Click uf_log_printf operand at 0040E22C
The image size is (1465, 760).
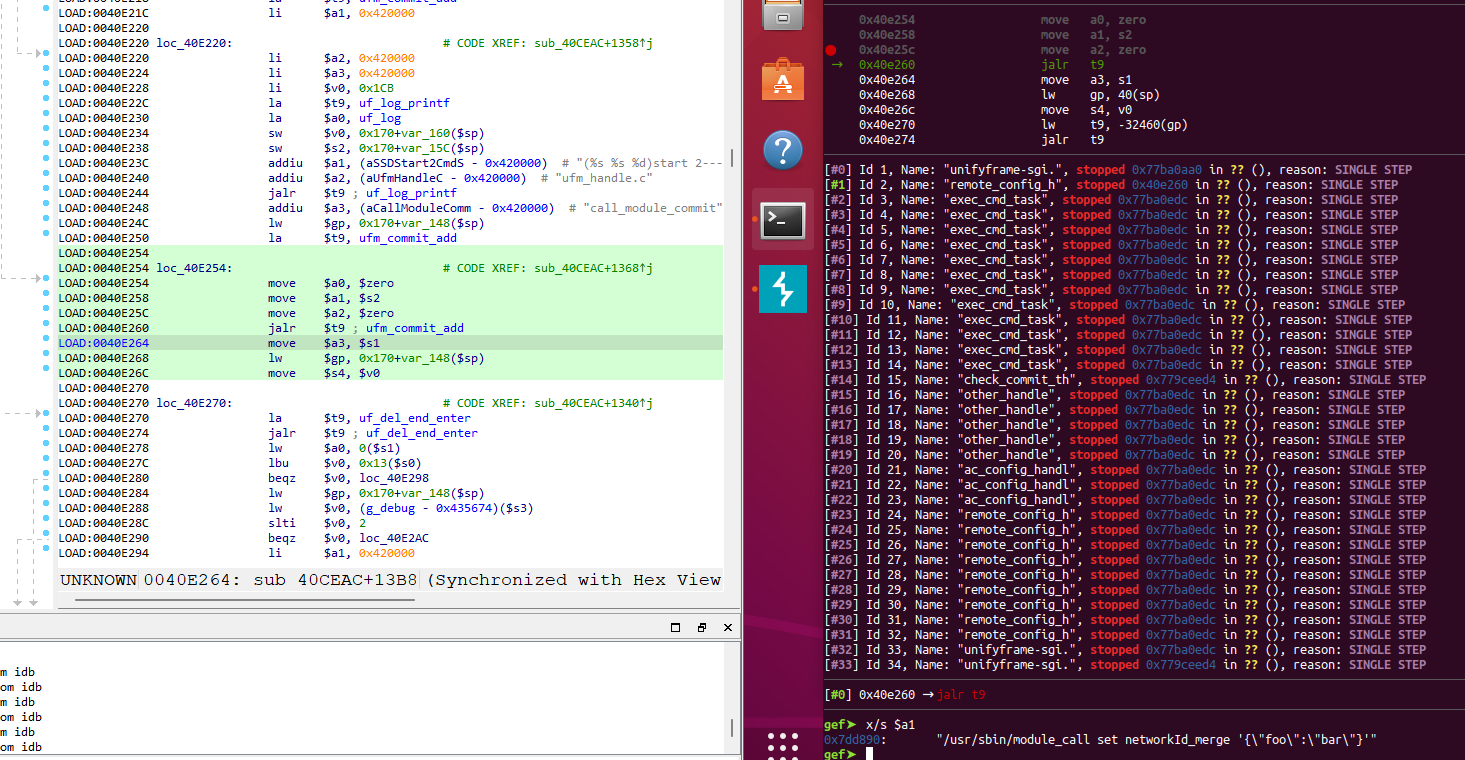404,103
